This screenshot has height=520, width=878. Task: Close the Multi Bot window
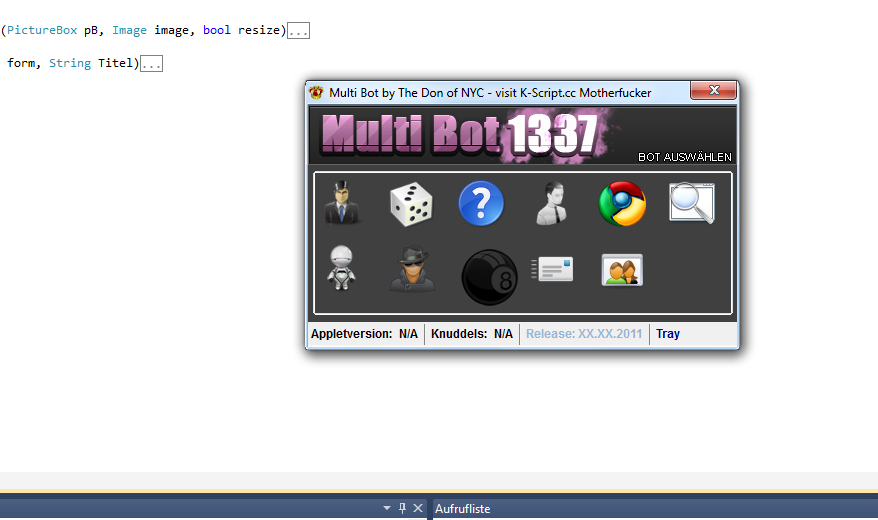click(713, 90)
